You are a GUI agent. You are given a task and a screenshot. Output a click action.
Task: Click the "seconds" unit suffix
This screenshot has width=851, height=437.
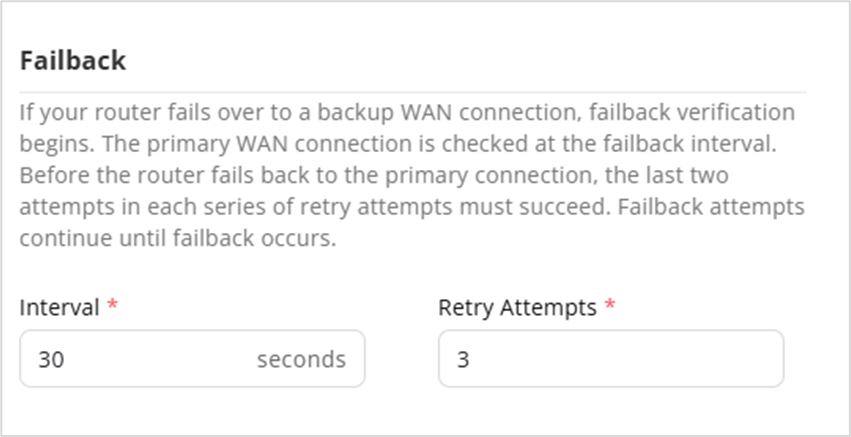(x=301, y=359)
